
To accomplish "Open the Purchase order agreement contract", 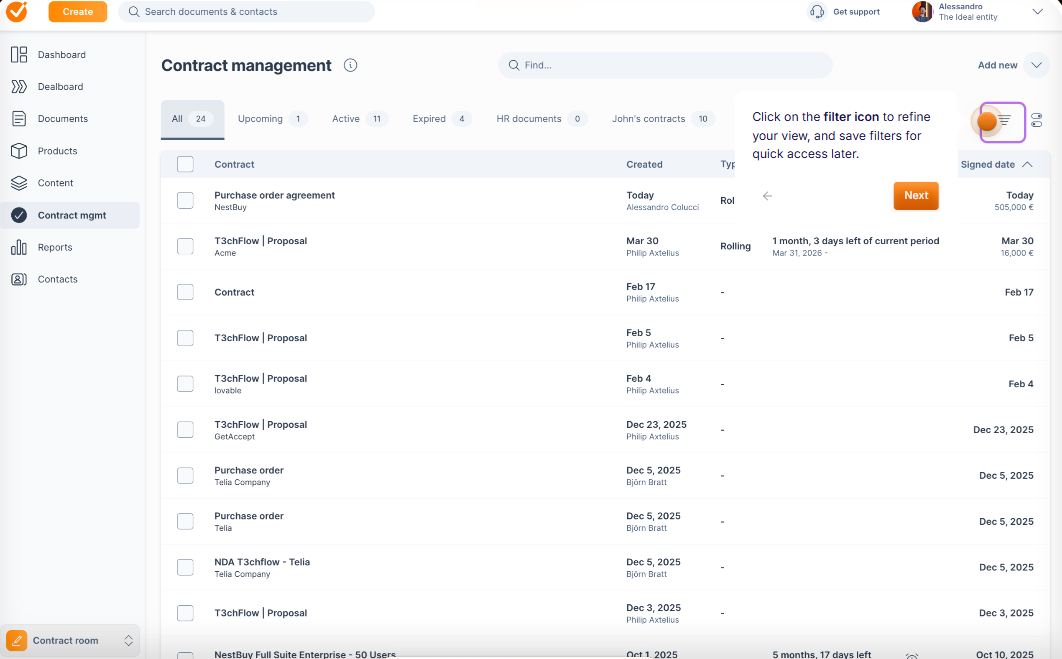I will pyautogui.click(x=274, y=195).
